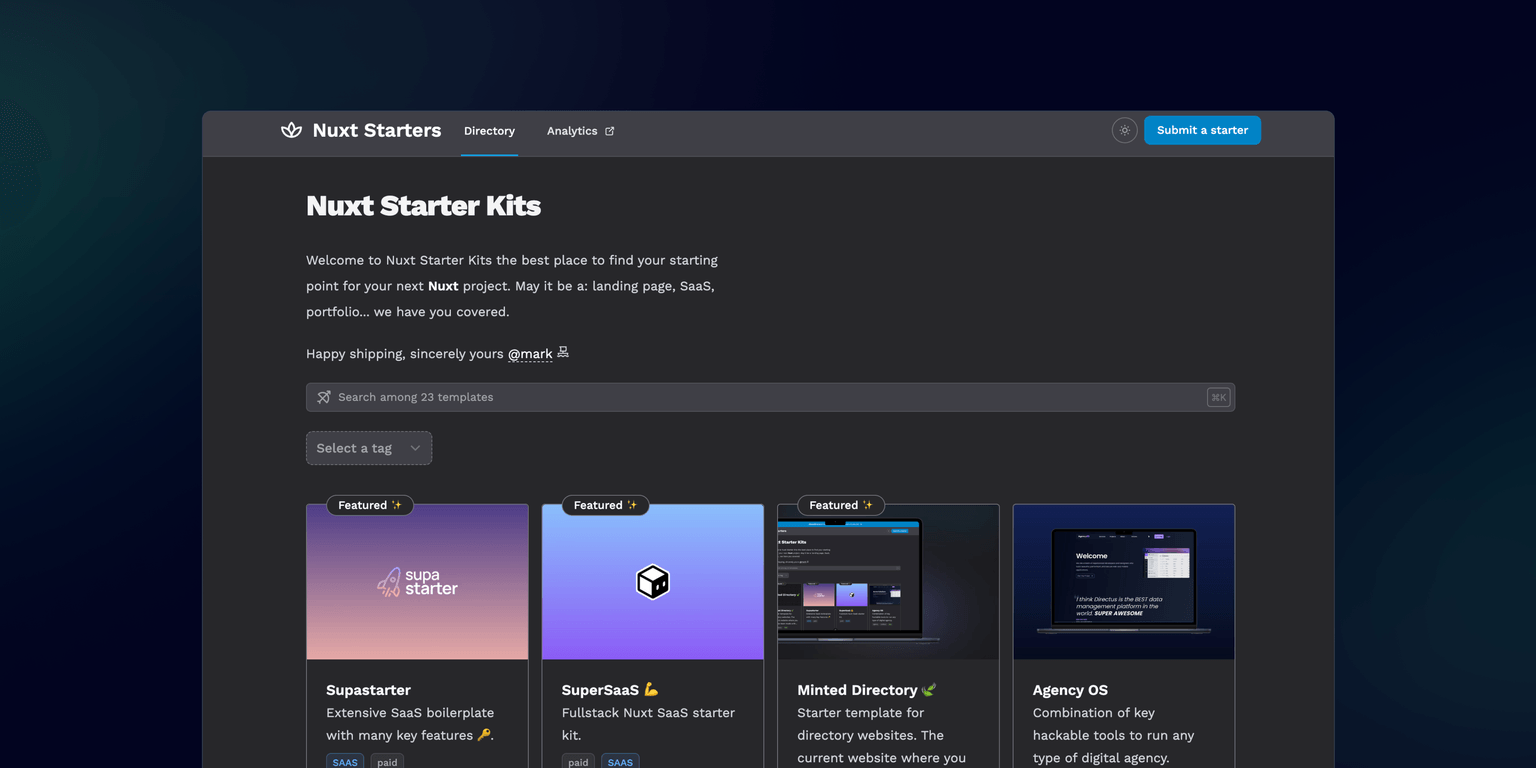Open the Minted Directory preview thumbnail
Screen dimensions: 1536x768
click(888, 582)
